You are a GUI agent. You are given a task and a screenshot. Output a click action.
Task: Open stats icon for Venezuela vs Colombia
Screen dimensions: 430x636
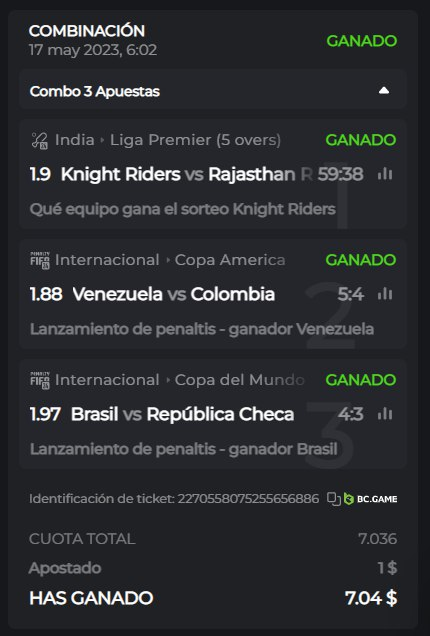click(x=385, y=294)
